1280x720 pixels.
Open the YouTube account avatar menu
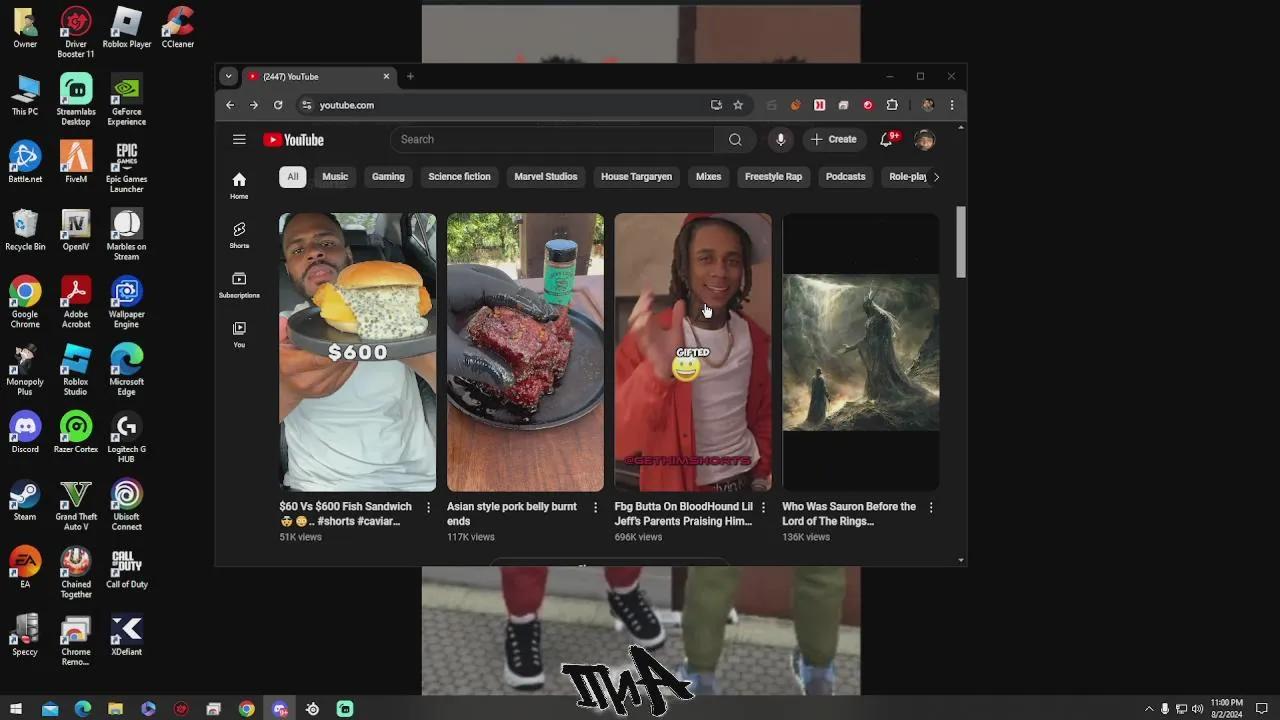click(925, 140)
